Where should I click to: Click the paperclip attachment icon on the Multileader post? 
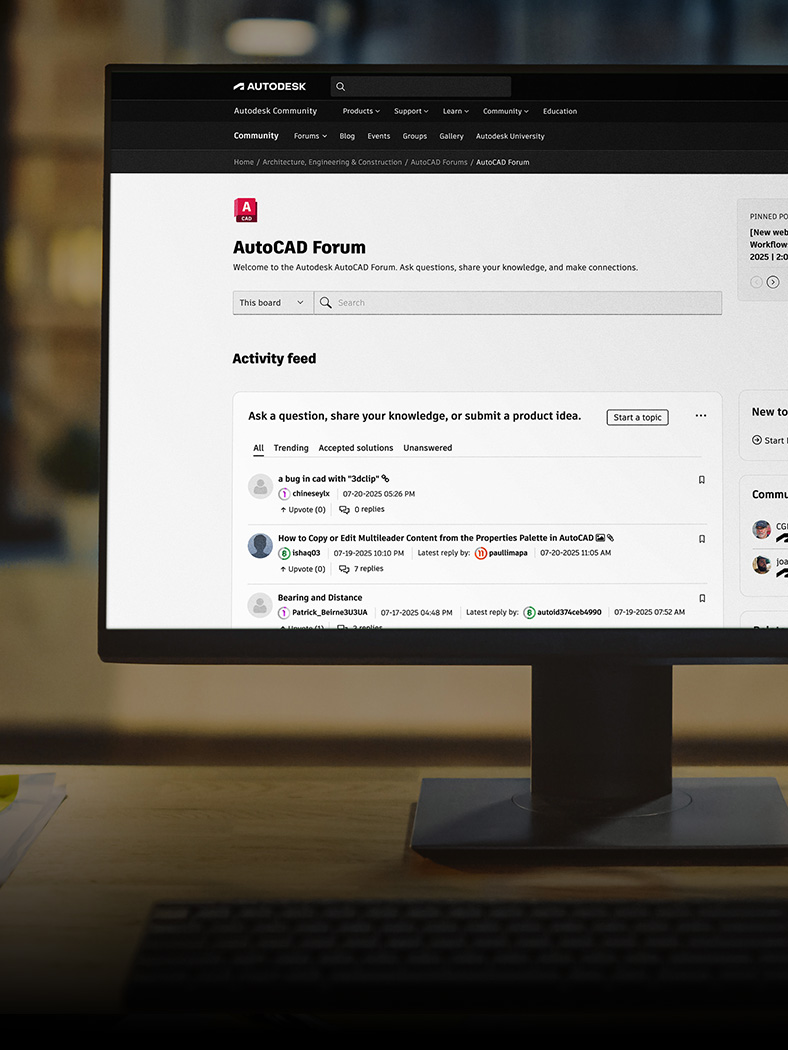click(x=611, y=538)
